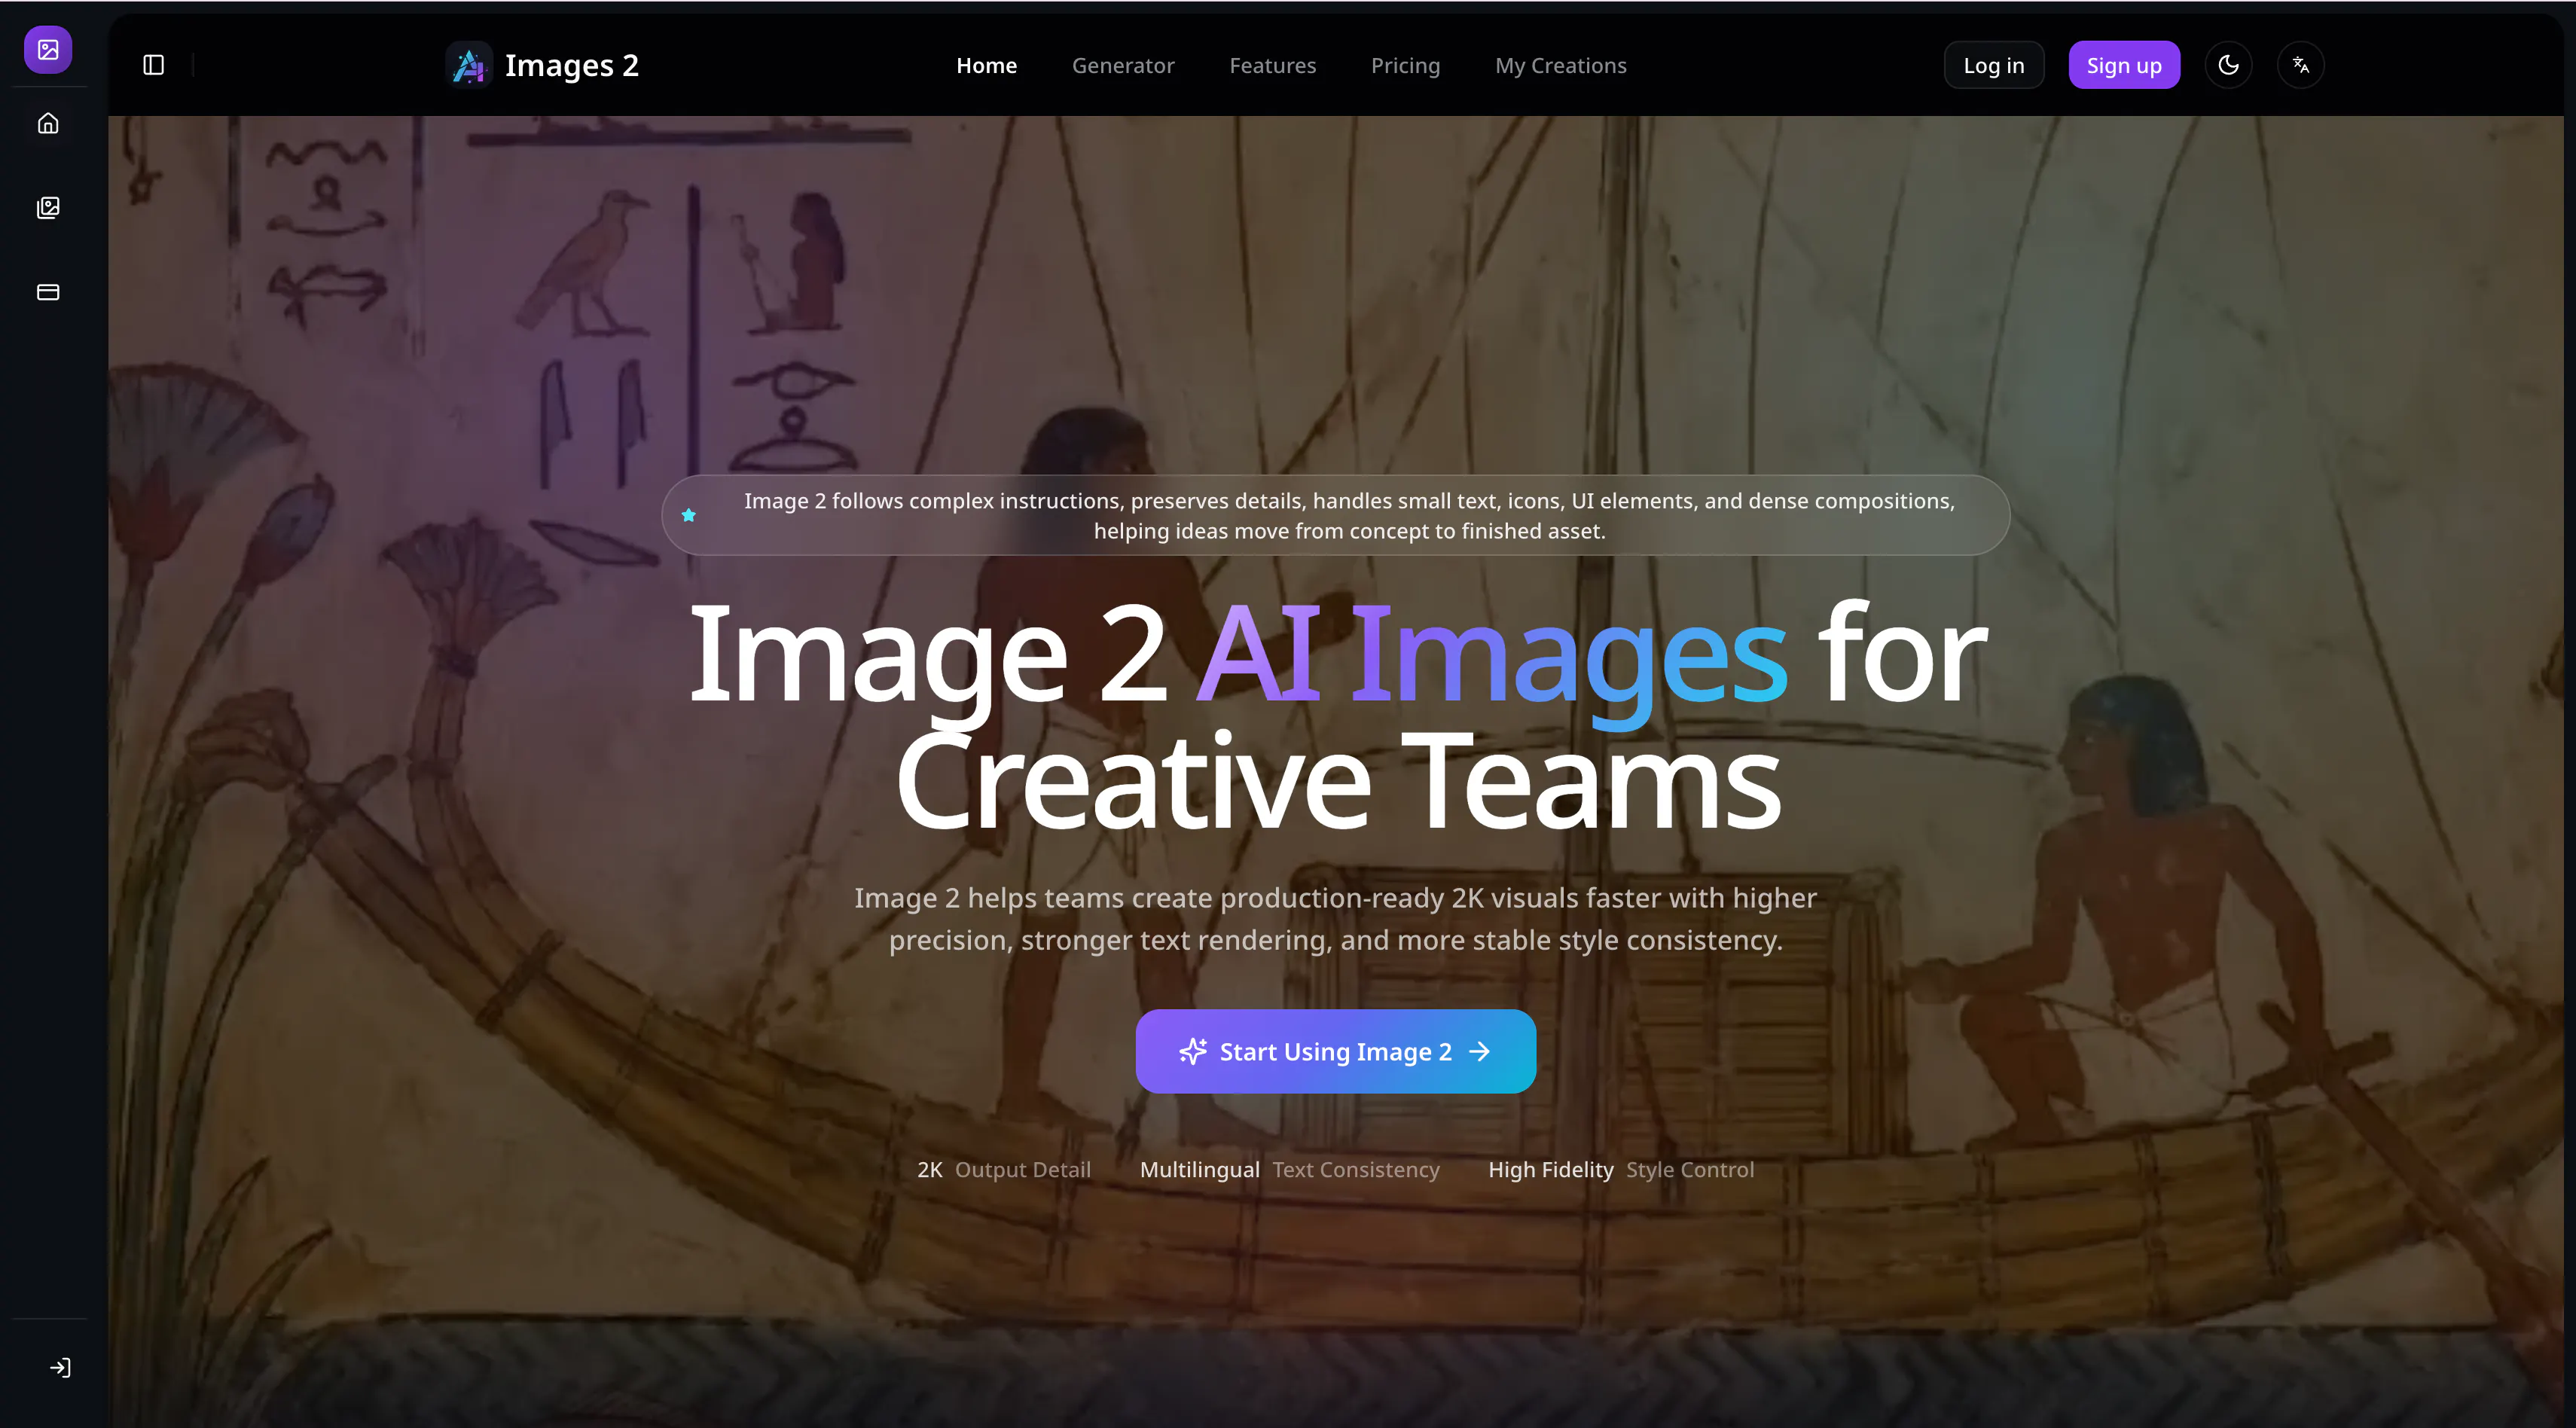Screen dimensions: 2576x1428
Task: Open the Pricing nav item
Action: tap(1405, 65)
